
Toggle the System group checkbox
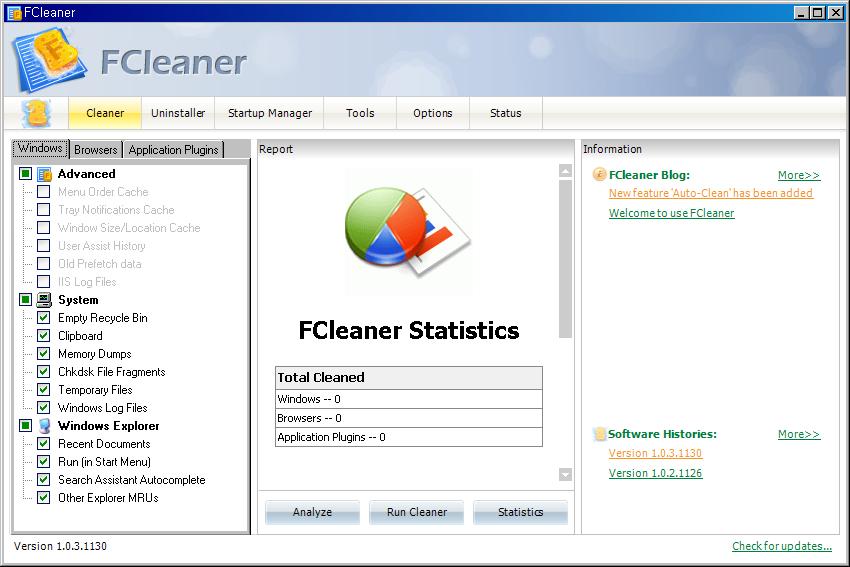[x=25, y=299]
